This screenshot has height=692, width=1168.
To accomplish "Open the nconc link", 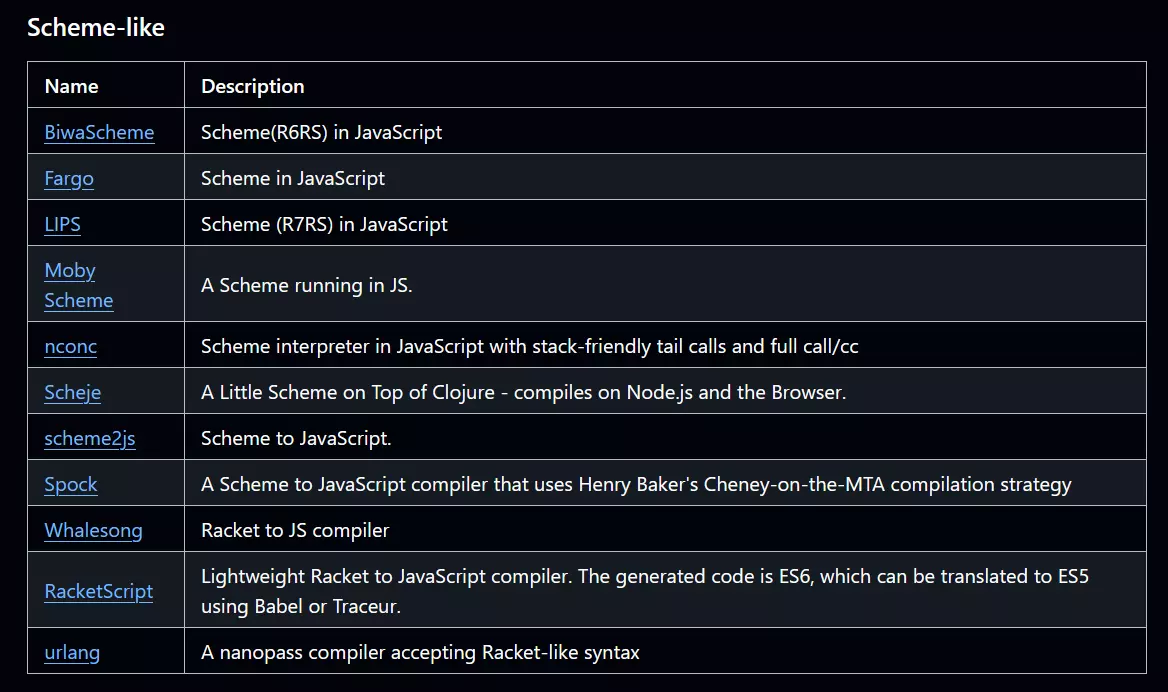I will [71, 346].
